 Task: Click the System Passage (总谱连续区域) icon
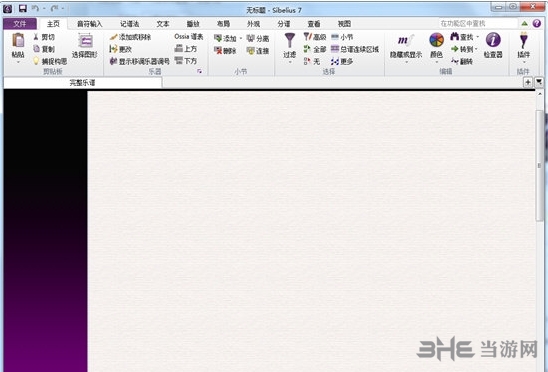click(x=335, y=49)
